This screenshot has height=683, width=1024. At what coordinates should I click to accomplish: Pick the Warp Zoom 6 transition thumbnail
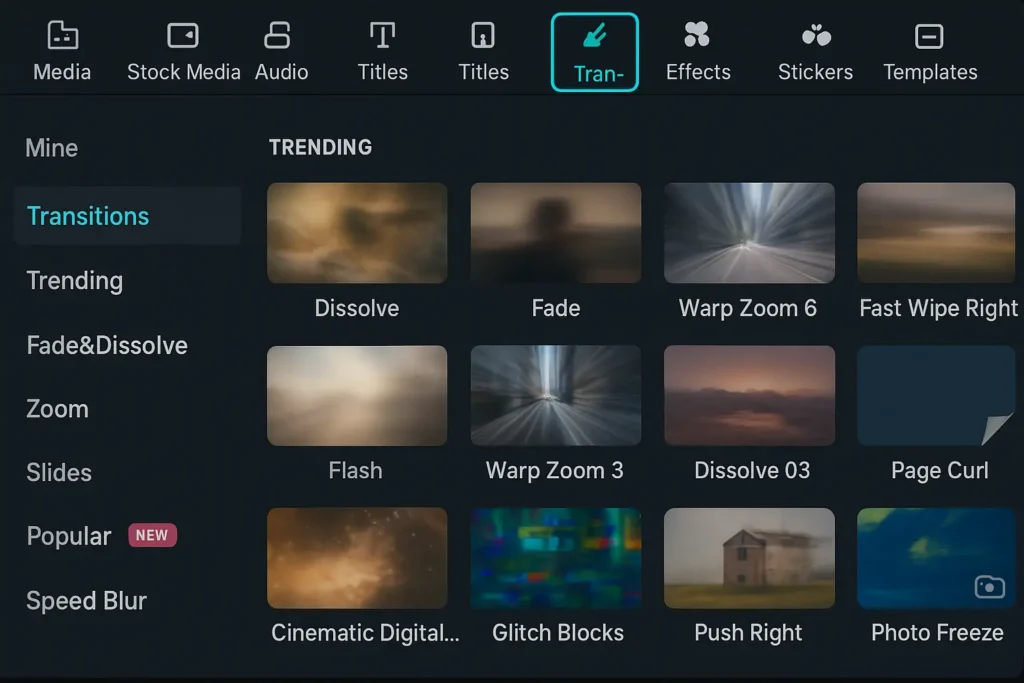tap(749, 233)
